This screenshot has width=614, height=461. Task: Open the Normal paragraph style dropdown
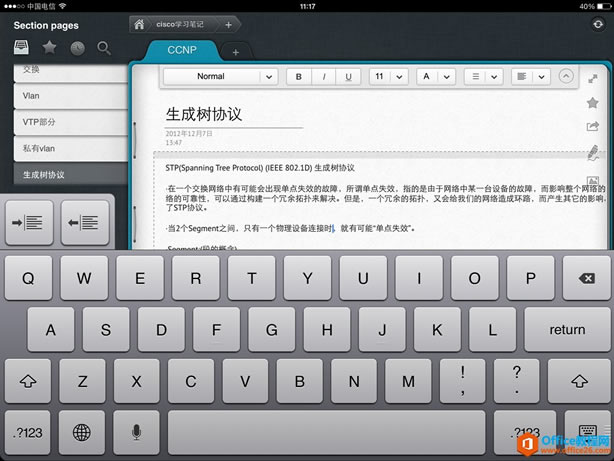[x=220, y=76]
